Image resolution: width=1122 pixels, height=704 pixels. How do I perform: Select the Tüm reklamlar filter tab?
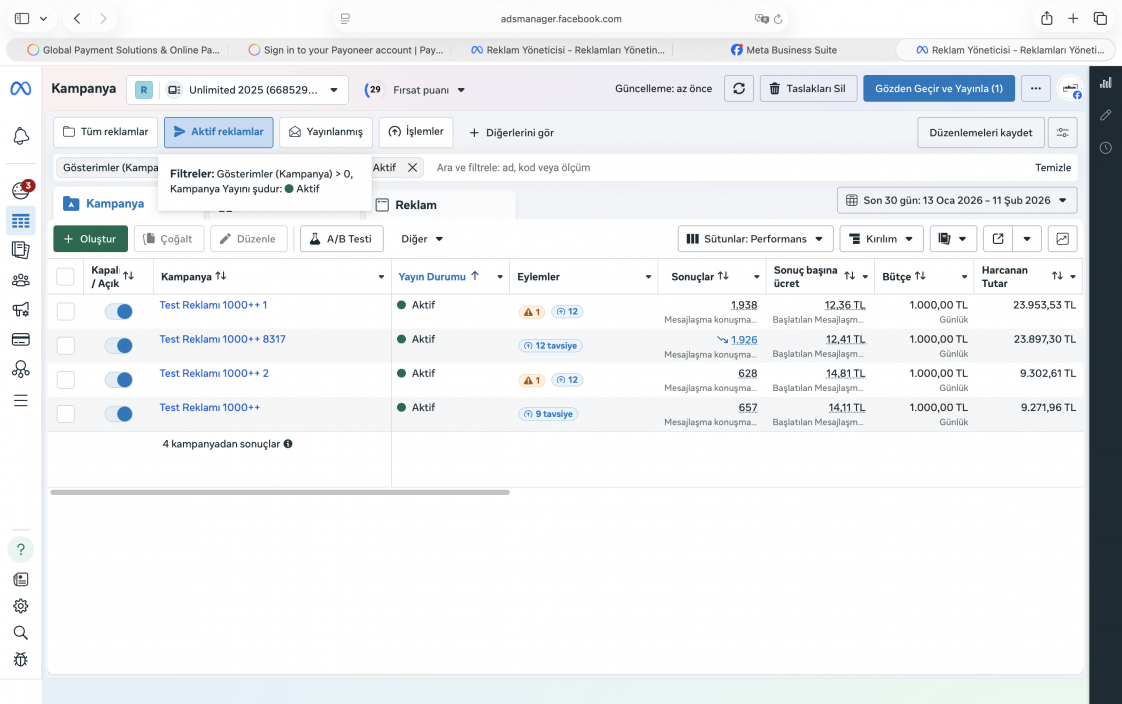105,132
